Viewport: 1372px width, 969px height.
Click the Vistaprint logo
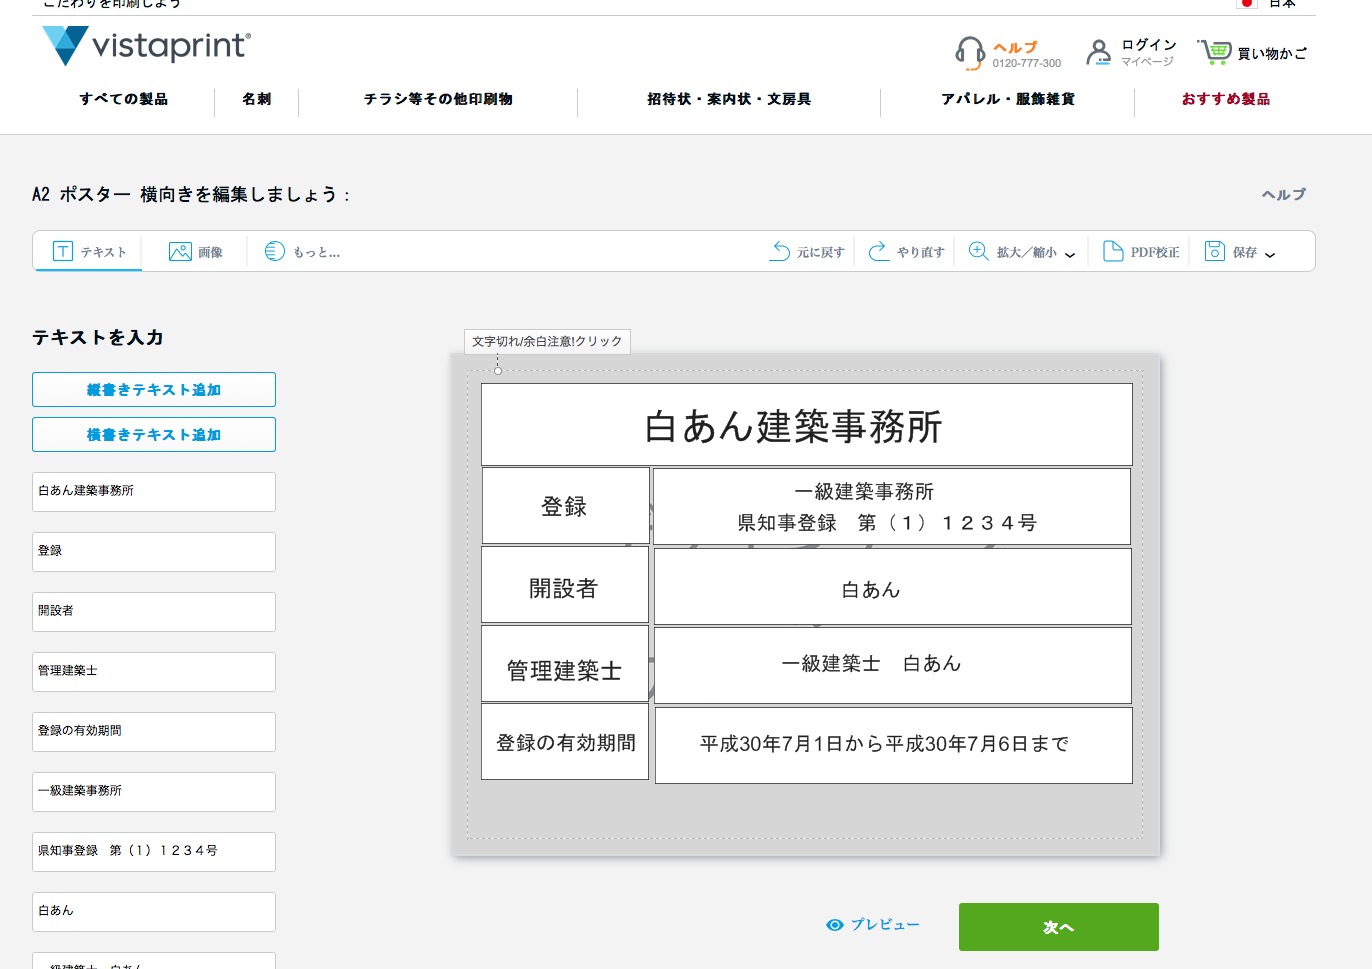coord(146,46)
